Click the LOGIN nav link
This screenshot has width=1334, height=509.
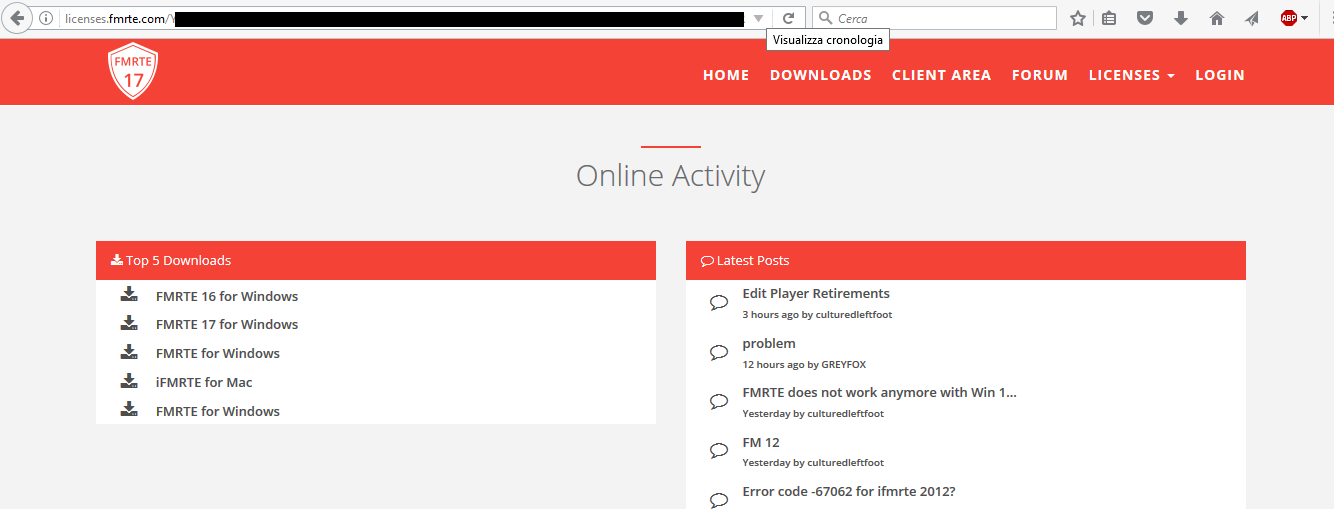tap(1220, 75)
